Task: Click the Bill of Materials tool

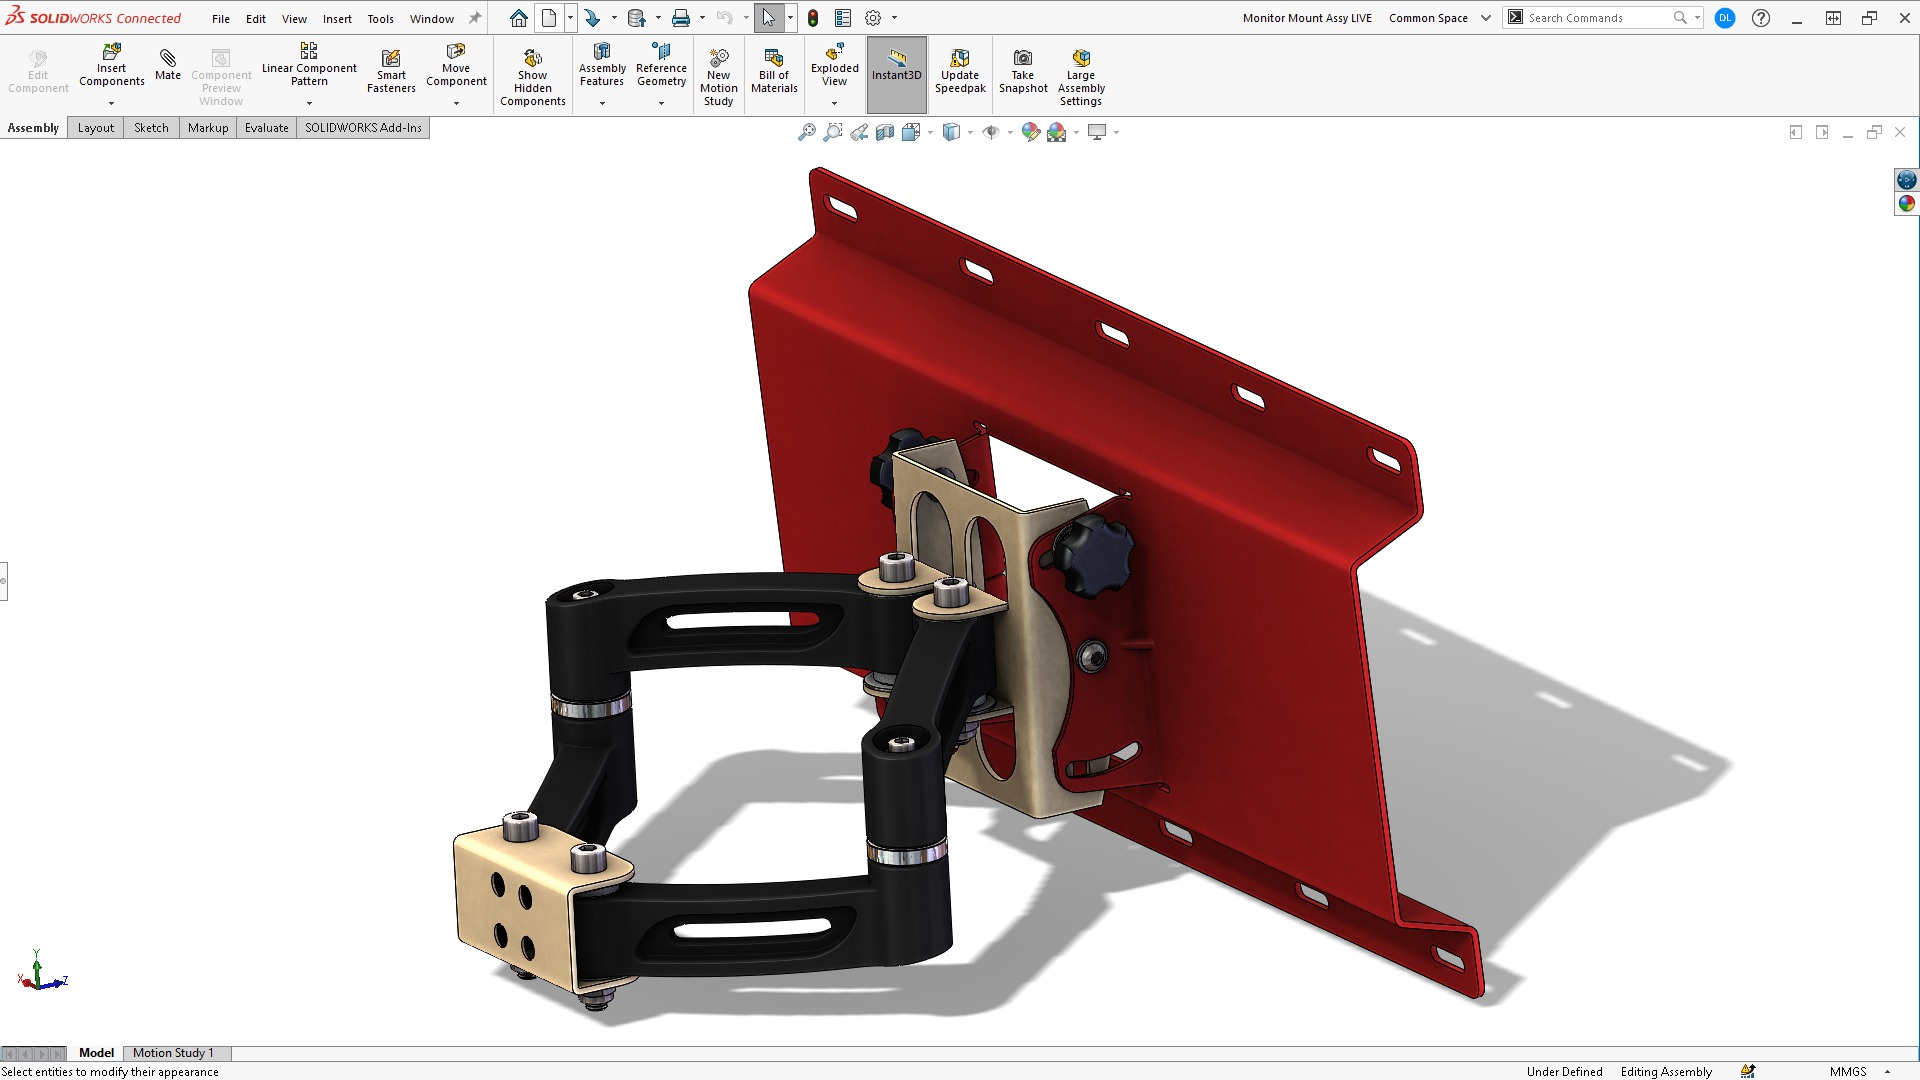Action: (x=774, y=70)
